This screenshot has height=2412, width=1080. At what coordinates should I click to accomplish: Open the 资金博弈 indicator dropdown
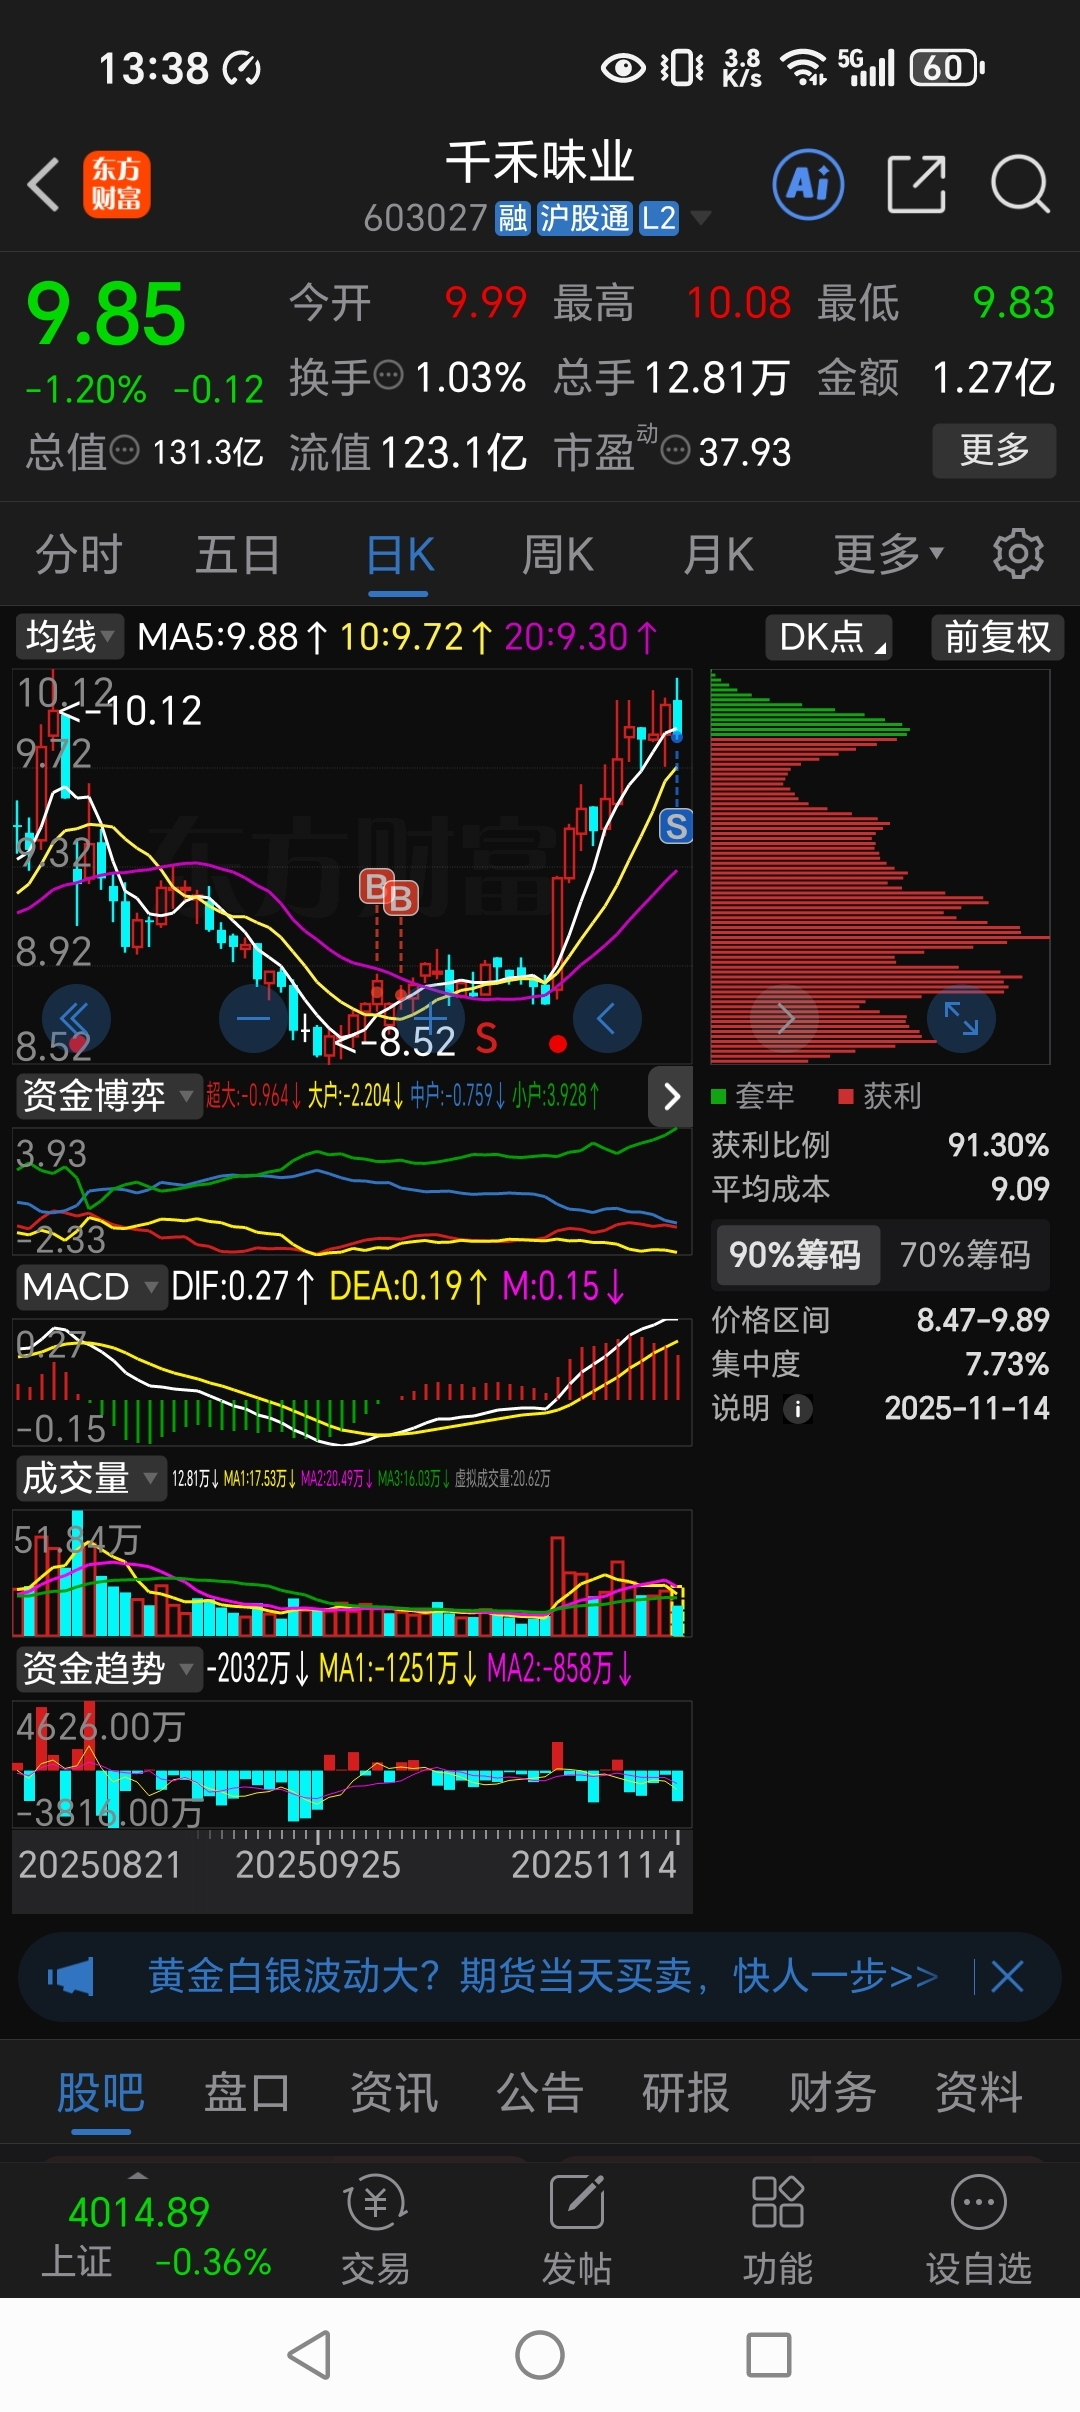pos(108,1096)
